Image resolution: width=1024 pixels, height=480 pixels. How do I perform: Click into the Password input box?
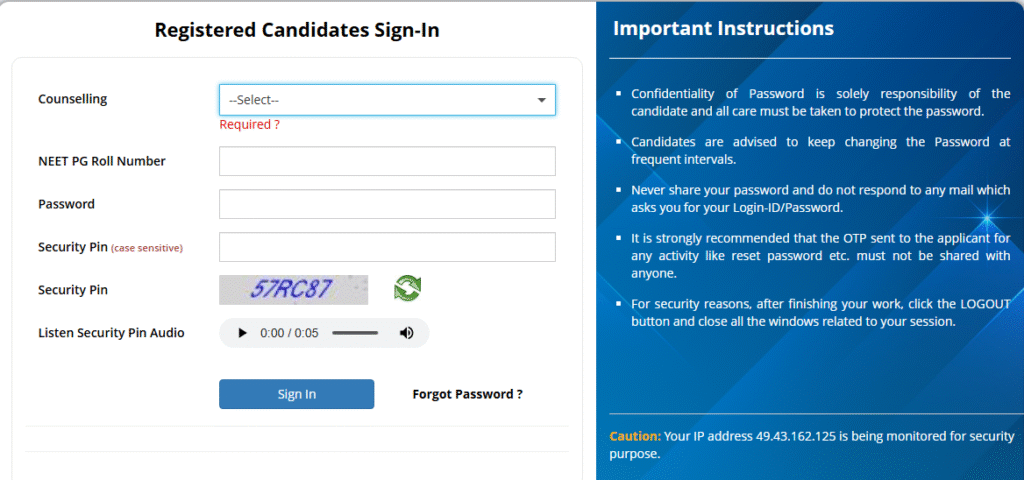(x=387, y=204)
